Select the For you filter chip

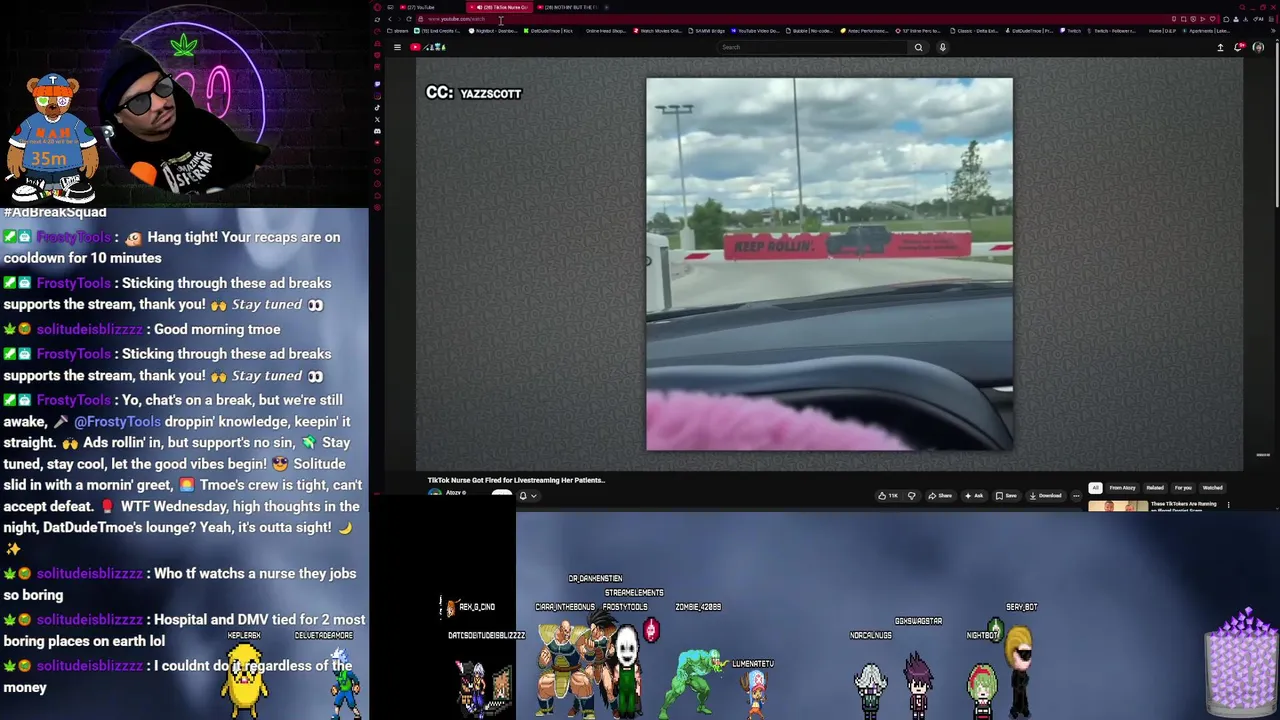pos(1183,488)
